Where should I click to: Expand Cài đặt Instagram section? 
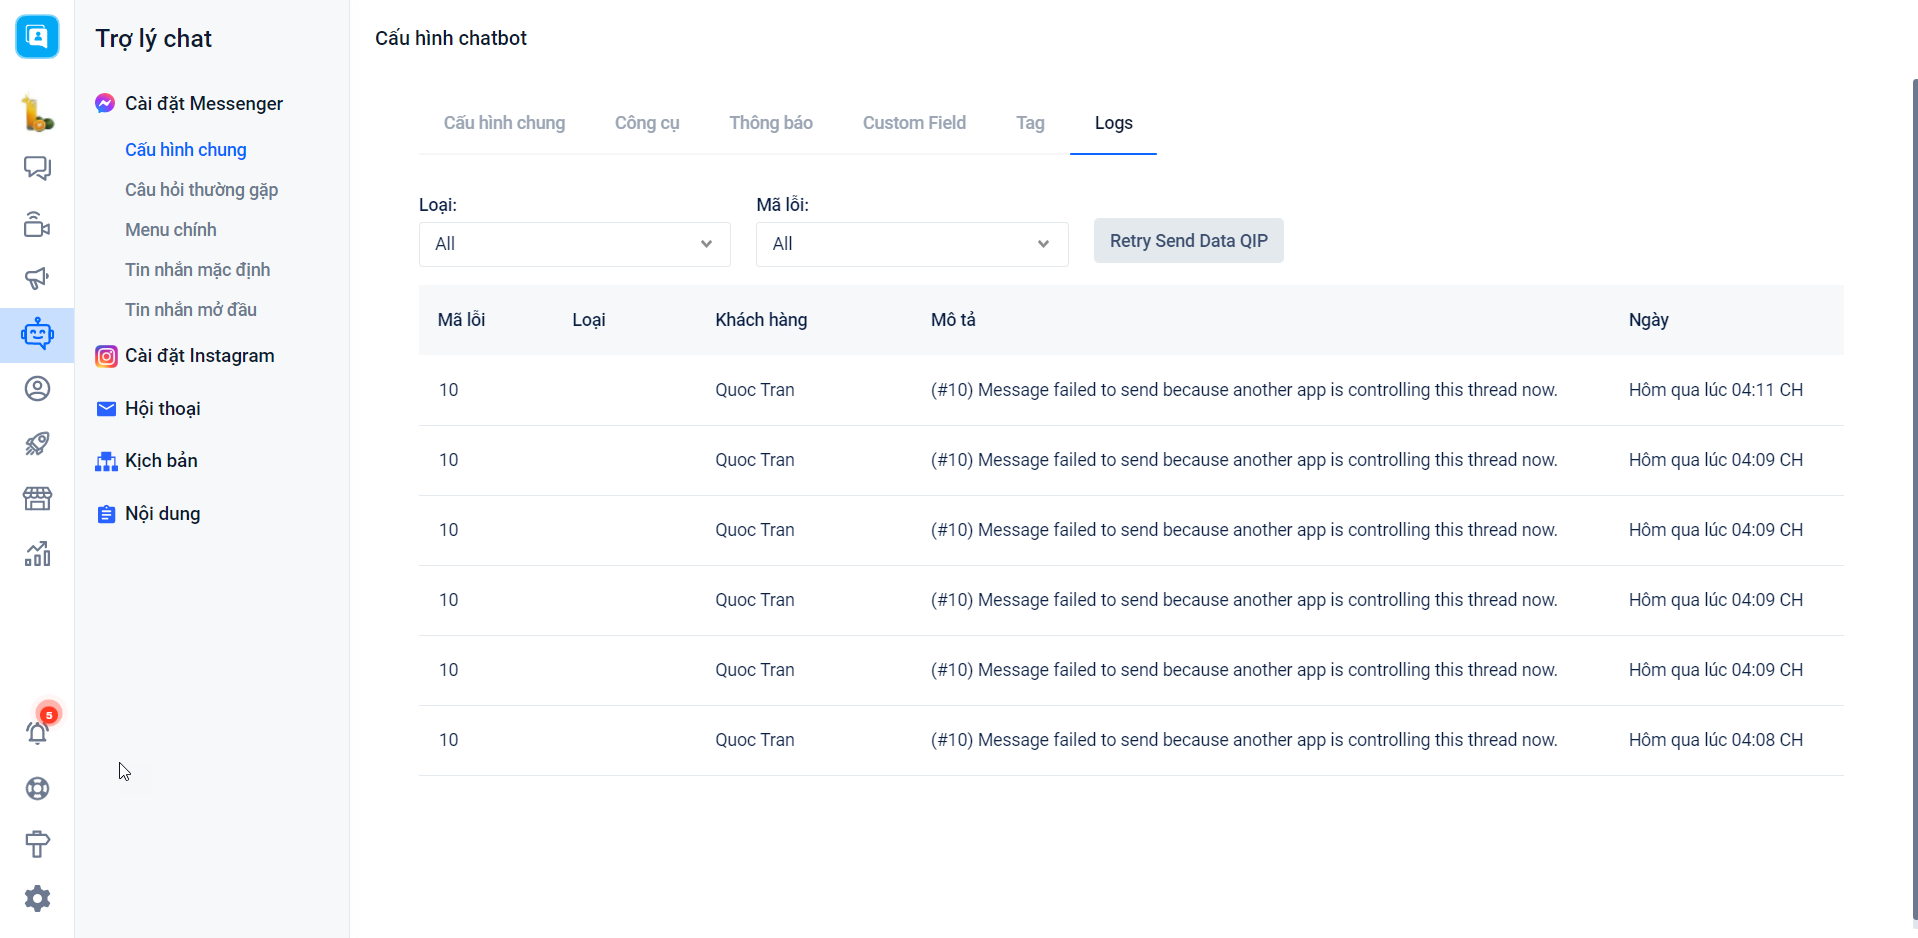coord(199,356)
